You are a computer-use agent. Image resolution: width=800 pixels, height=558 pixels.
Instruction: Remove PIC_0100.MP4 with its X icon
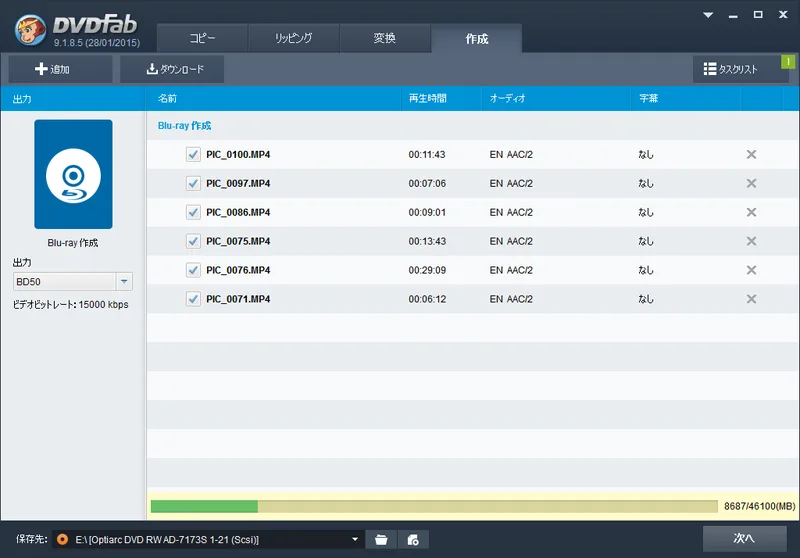coord(751,155)
